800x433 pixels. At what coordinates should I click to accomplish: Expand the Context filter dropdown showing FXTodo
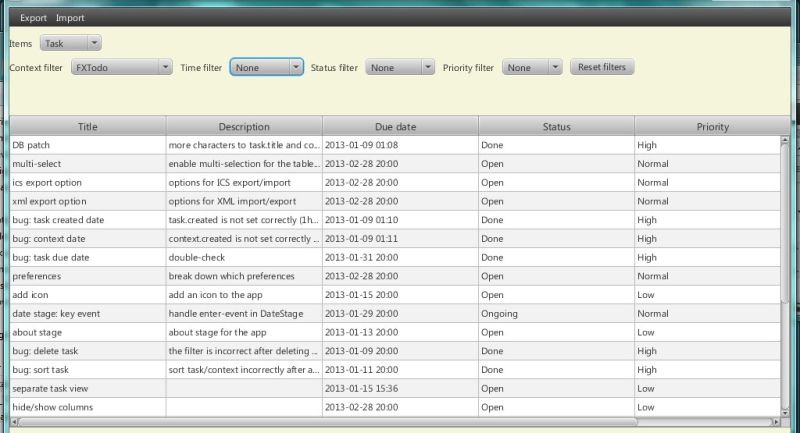(x=121, y=67)
